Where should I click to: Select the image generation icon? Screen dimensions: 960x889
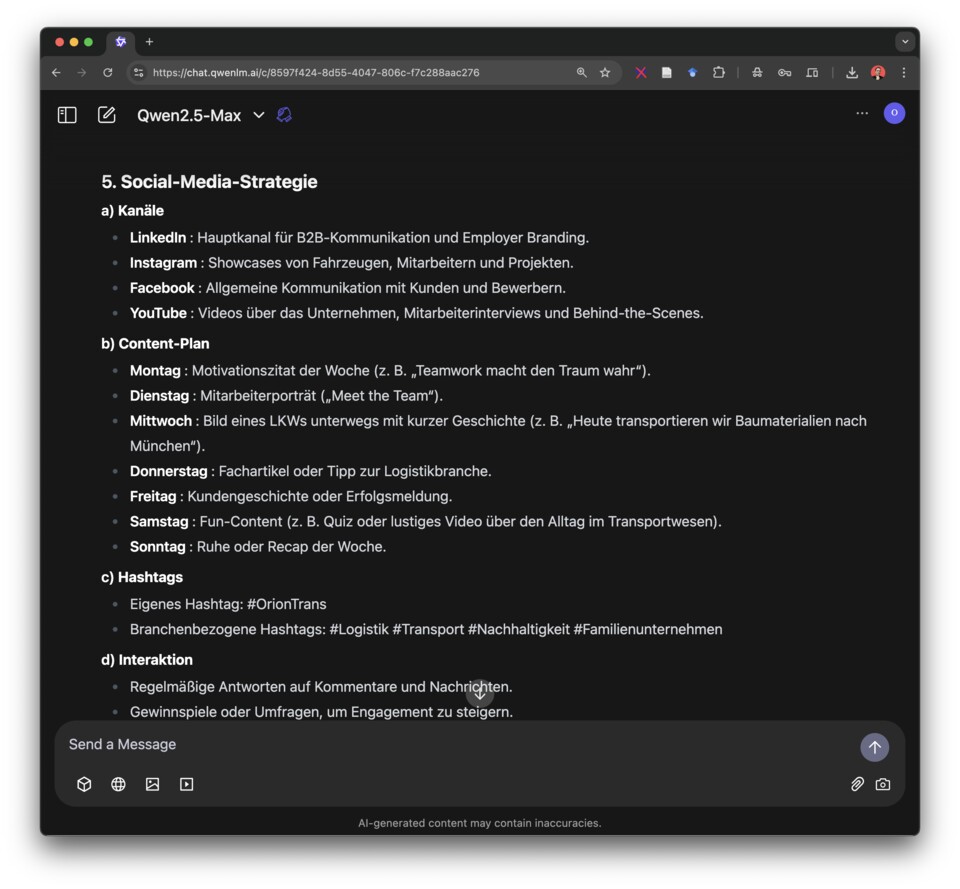152,785
